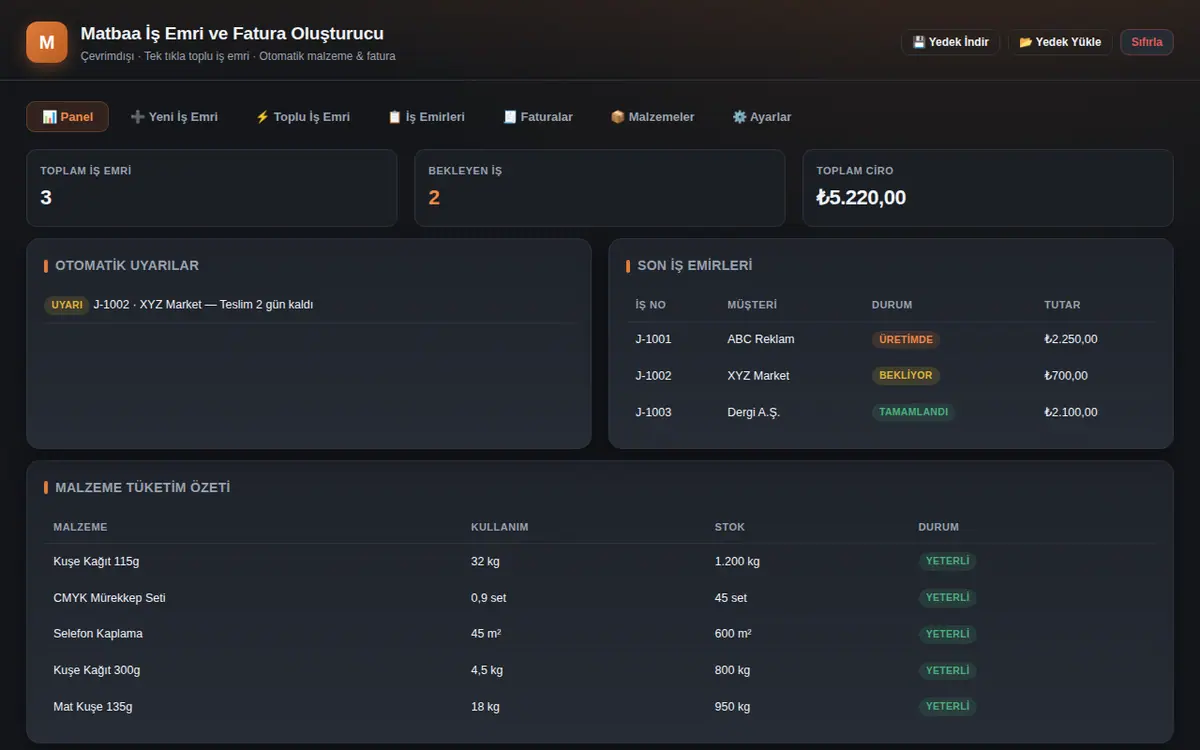This screenshot has height=750, width=1200.
Task: Download backup via Yedek İndir button
Action: click(x=950, y=42)
